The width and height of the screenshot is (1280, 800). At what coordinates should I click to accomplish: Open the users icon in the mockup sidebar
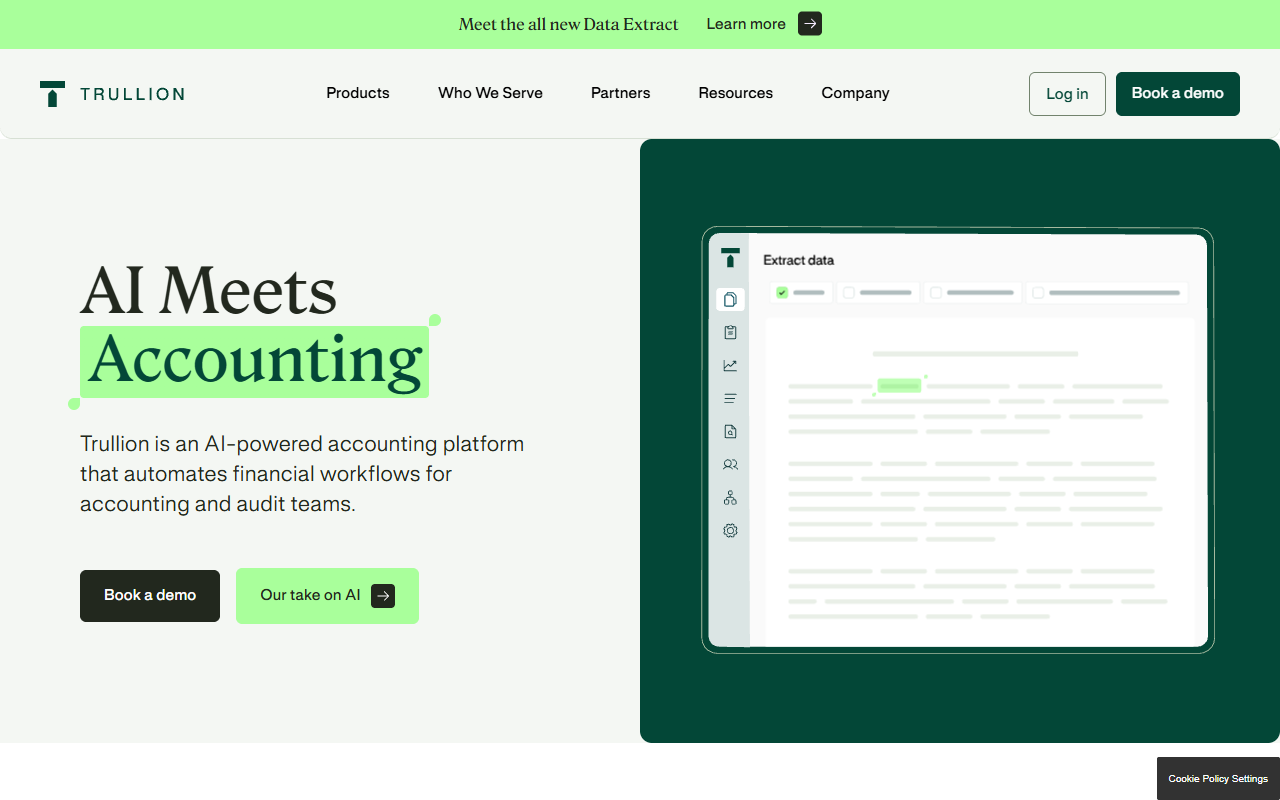click(730, 464)
